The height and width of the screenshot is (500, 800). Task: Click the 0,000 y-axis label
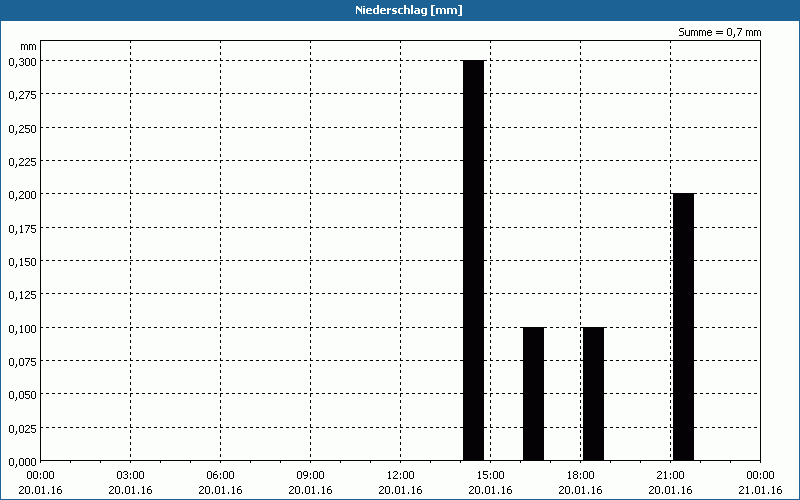tap(22, 462)
